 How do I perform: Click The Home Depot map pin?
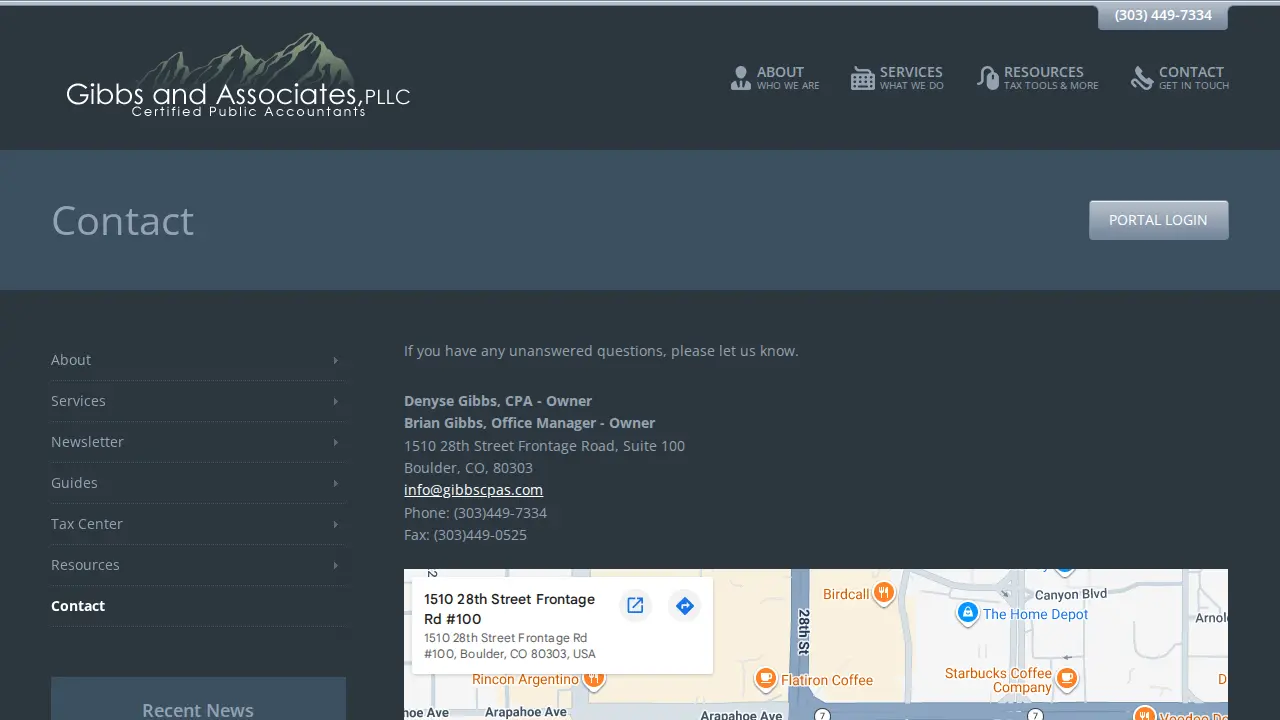(x=967, y=612)
